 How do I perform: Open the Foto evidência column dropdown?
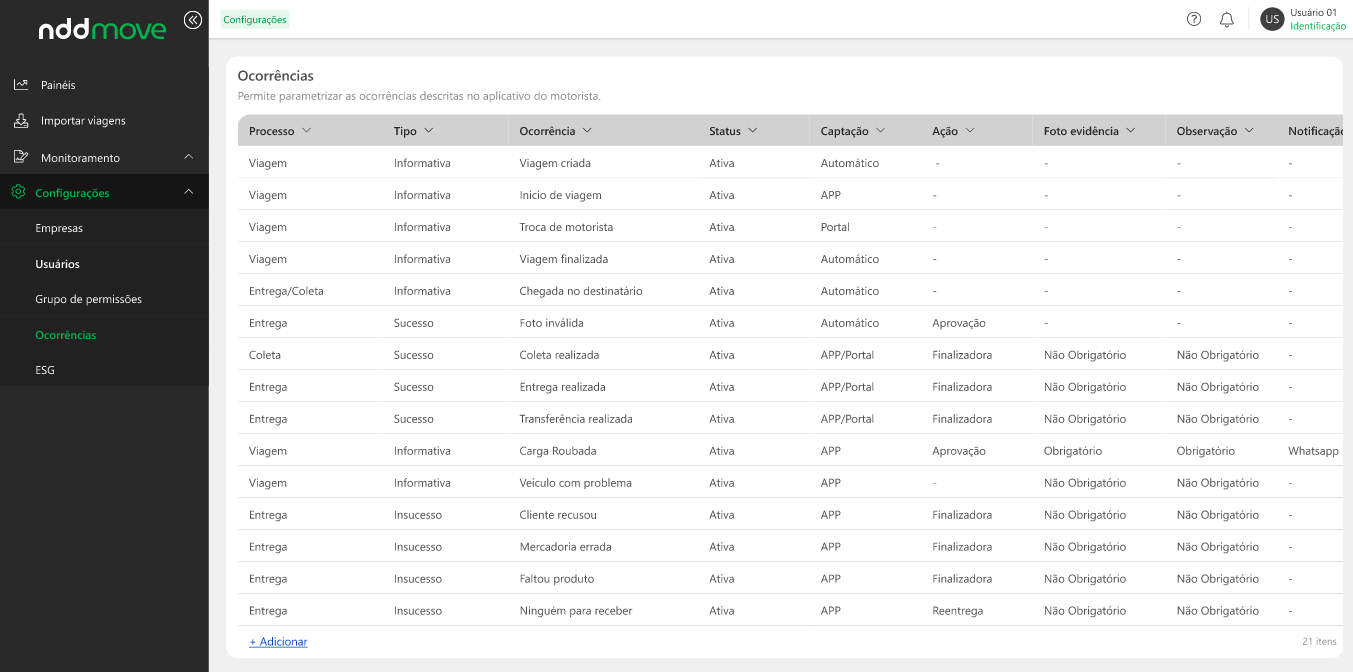[x=1131, y=131]
